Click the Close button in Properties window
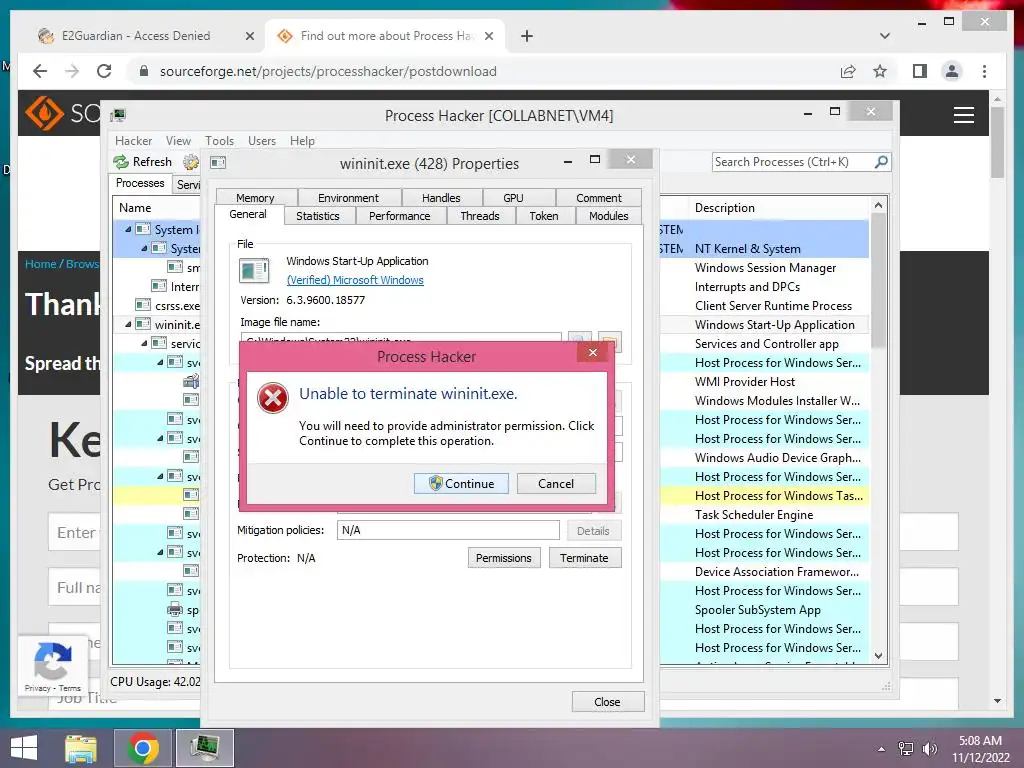 (607, 701)
